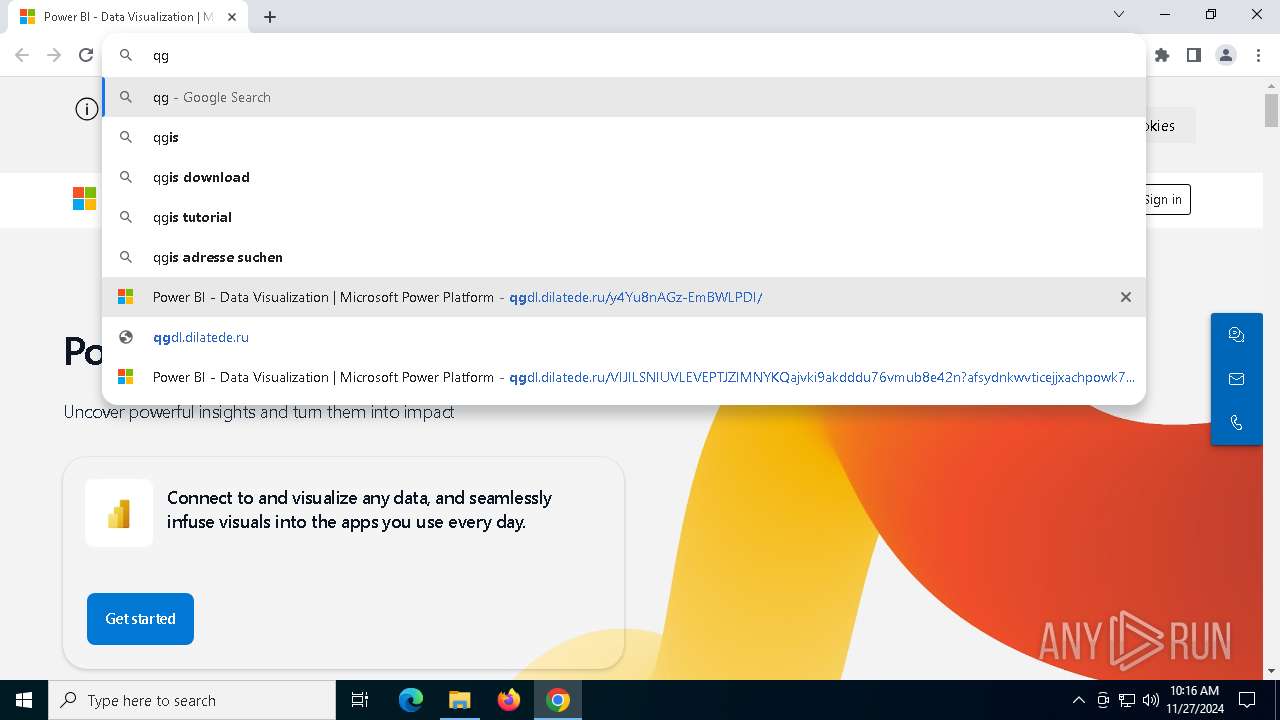This screenshot has width=1280, height=720.
Task: Click the Microsoft logo
Action: pyautogui.click(x=84, y=199)
